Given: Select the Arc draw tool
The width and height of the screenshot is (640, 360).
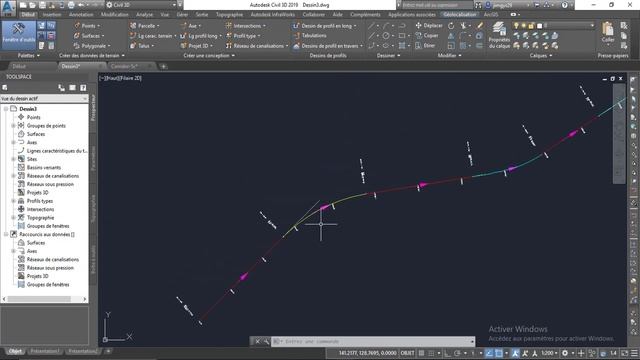Looking at the screenshot, I should (x=386, y=26).
